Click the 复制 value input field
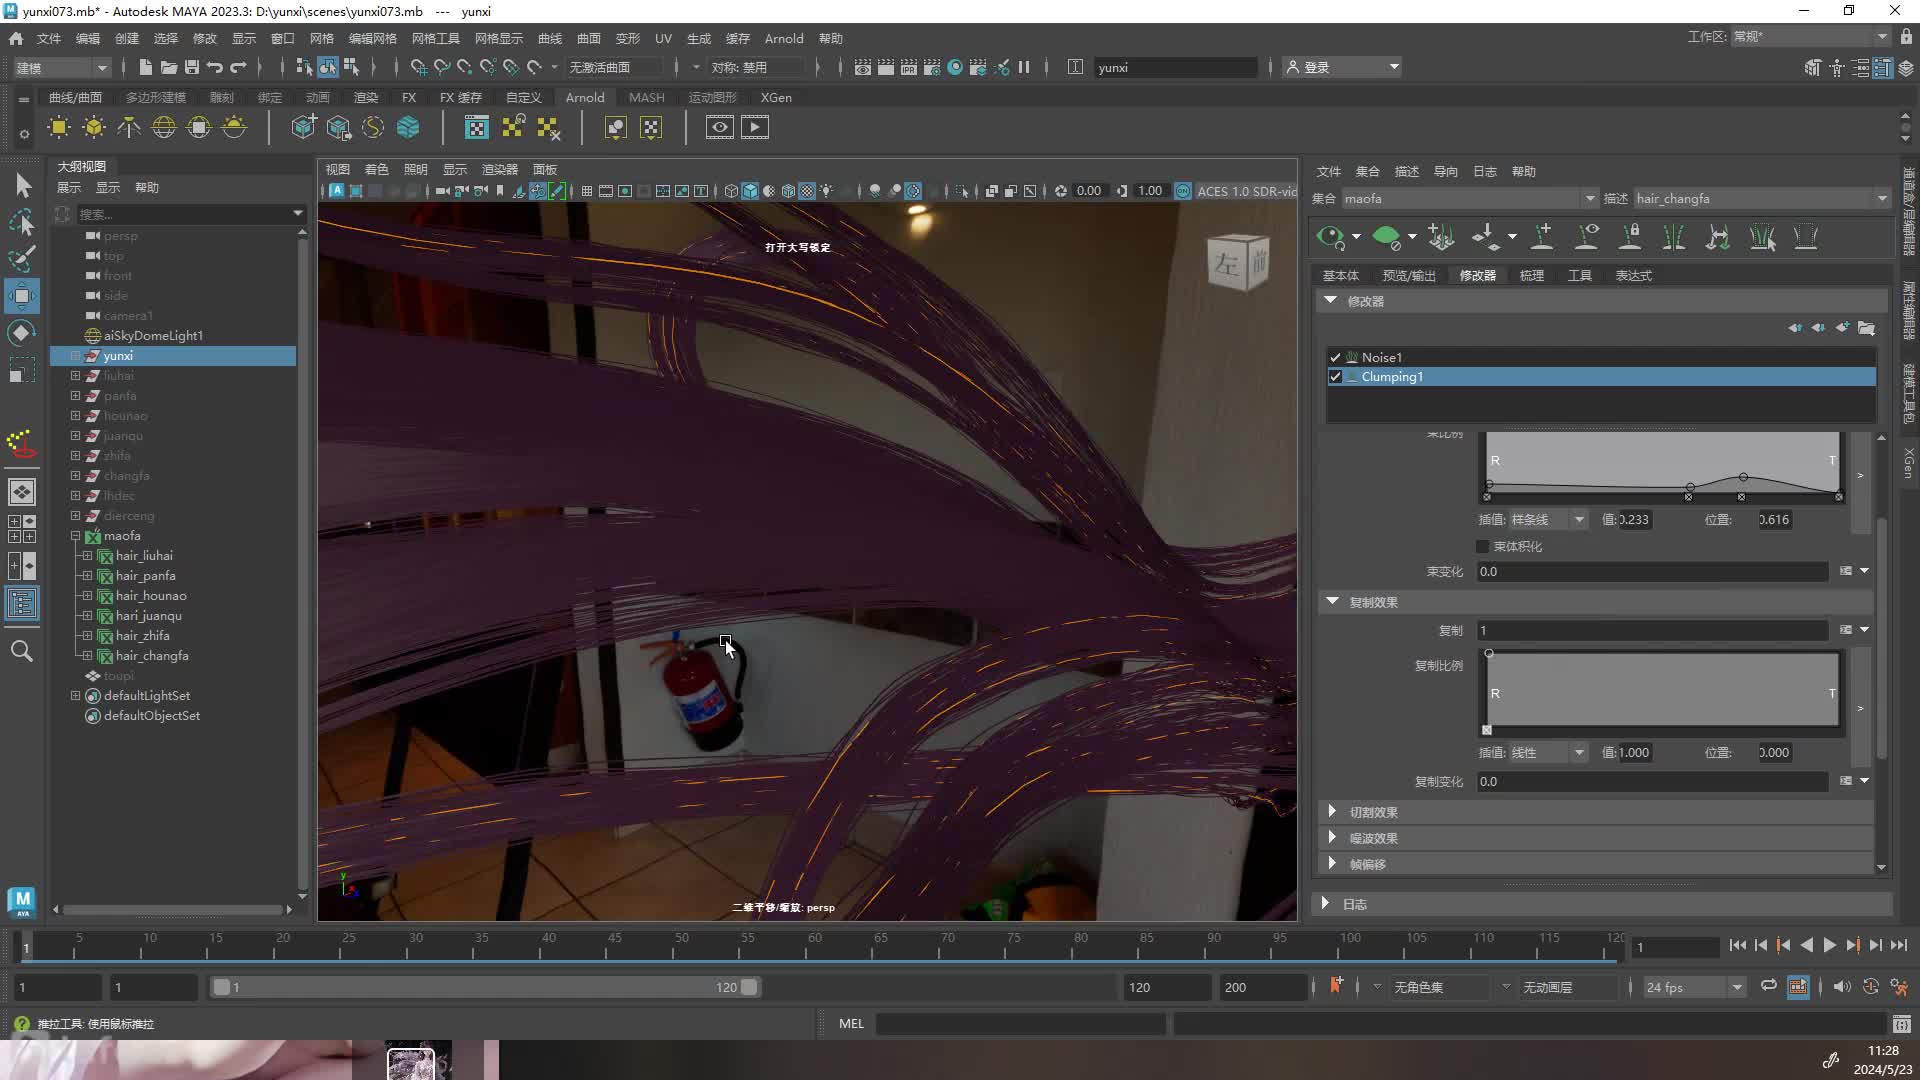The height and width of the screenshot is (1080, 1920). click(1652, 630)
